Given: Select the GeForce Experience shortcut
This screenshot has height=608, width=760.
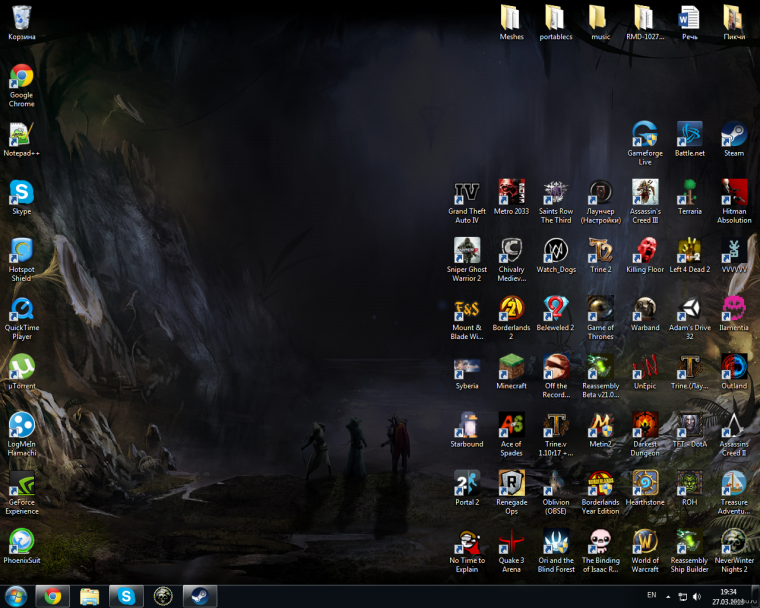Looking at the screenshot, I should point(21,483).
